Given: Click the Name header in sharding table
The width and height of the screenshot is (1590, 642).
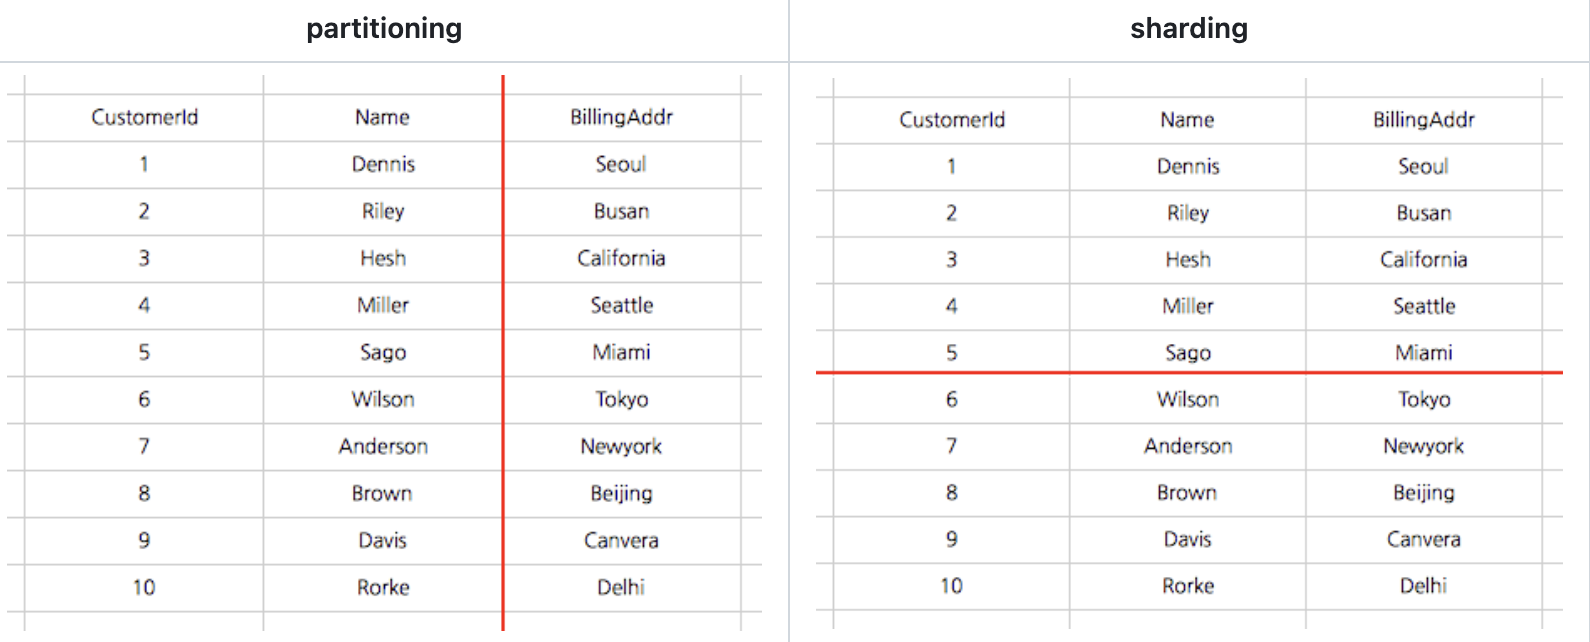Looking at the screenshot, I should (x=1187, y=120).
